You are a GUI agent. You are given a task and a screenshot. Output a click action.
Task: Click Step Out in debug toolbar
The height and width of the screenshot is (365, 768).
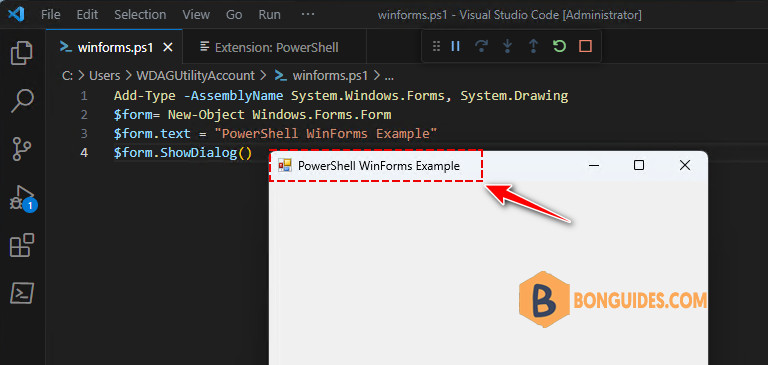click(x=533, y=47)
